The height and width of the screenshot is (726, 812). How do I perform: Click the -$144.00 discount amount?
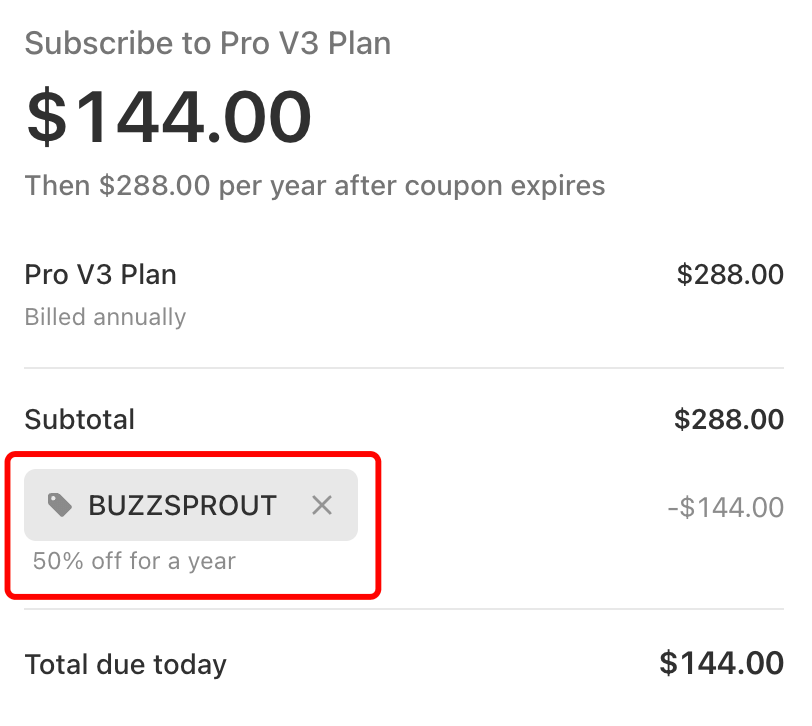(x=727, y=507)
